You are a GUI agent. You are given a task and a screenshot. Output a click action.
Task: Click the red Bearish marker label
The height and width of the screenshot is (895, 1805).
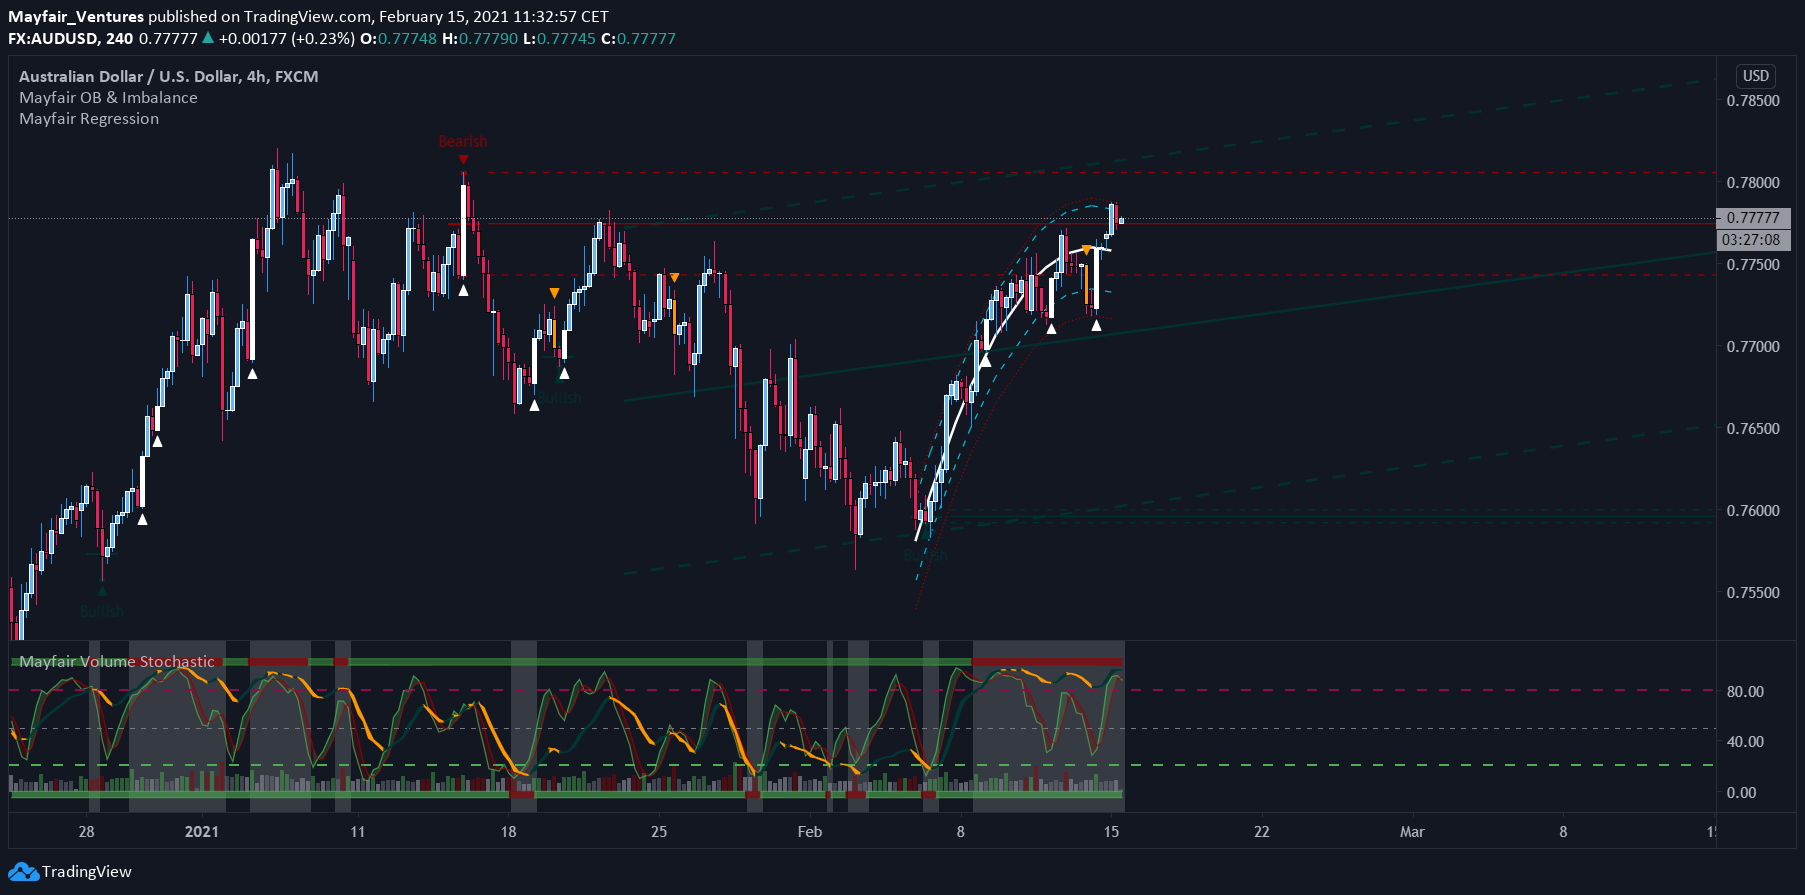(463, 142)
